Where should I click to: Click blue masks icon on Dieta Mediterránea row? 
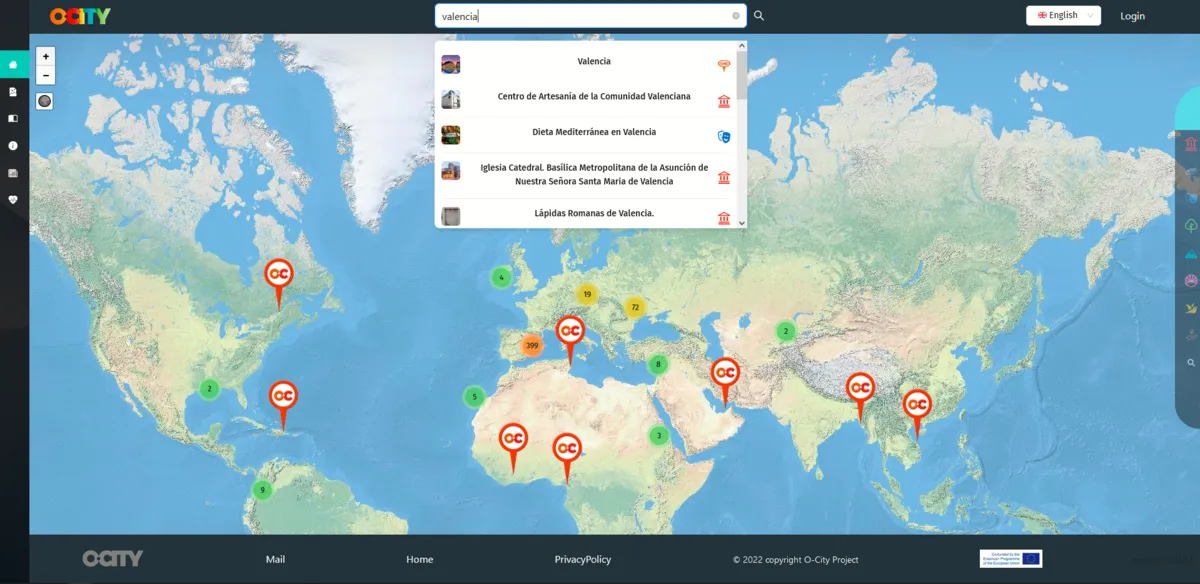pyautogui.click(x=724, y=136)
